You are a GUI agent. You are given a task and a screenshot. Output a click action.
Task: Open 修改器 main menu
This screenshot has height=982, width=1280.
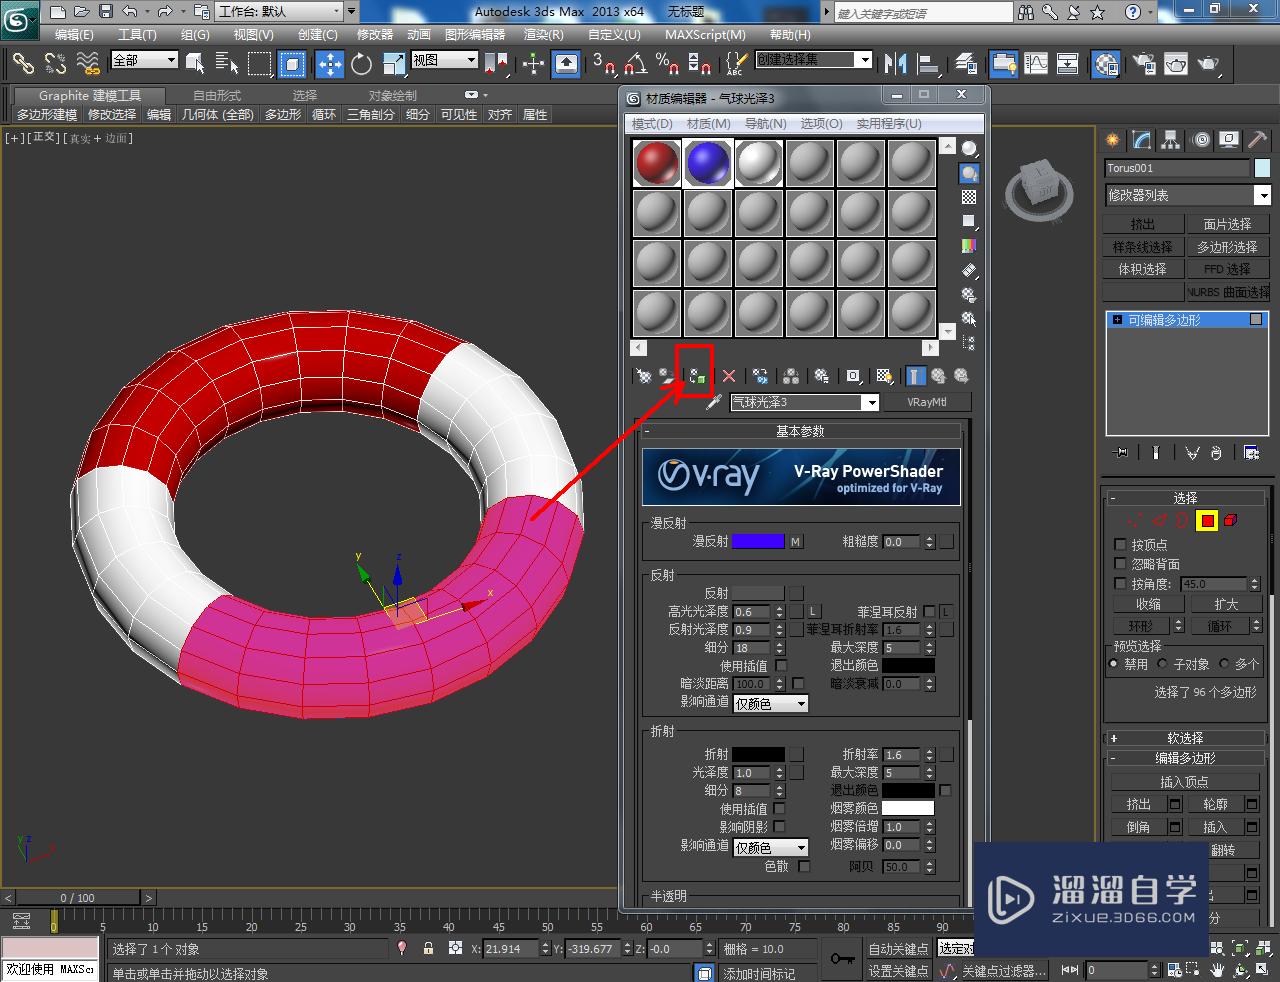pyautogui.click(x=375, y=34)
